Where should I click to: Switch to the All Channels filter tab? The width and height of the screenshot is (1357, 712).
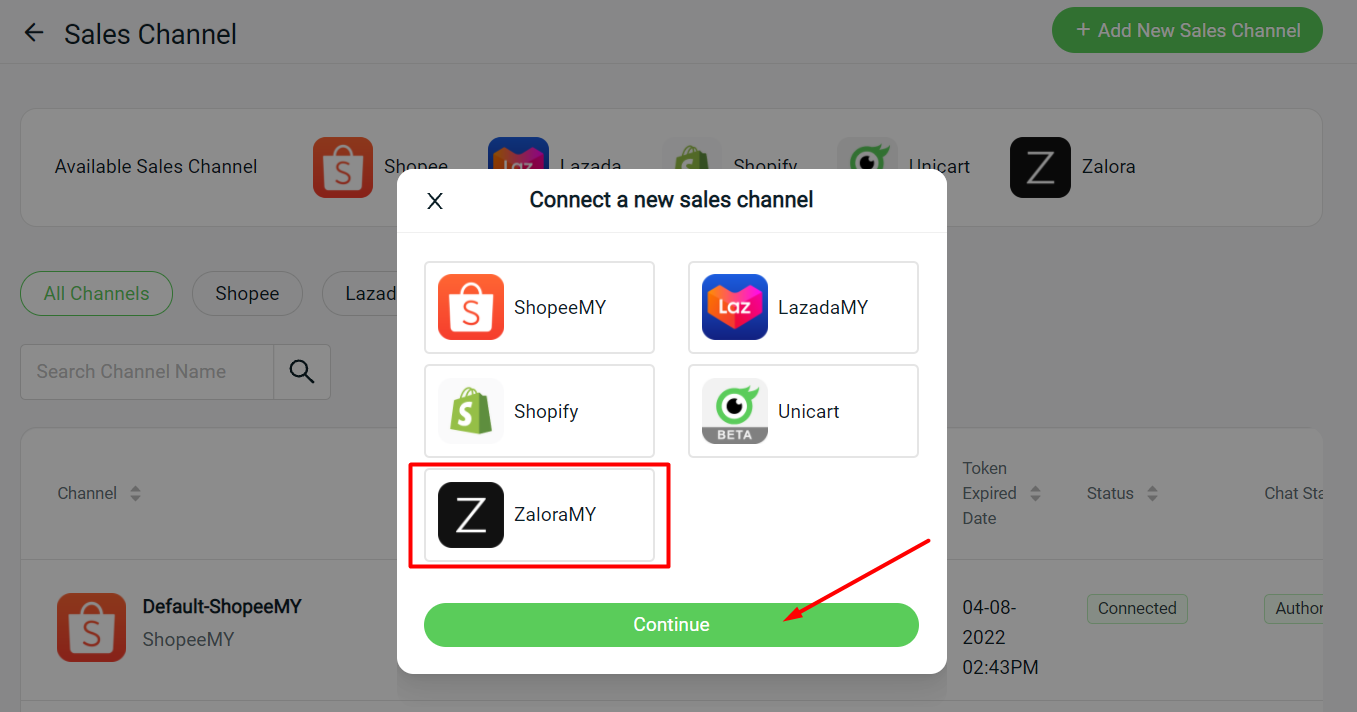tap(97, 293)
